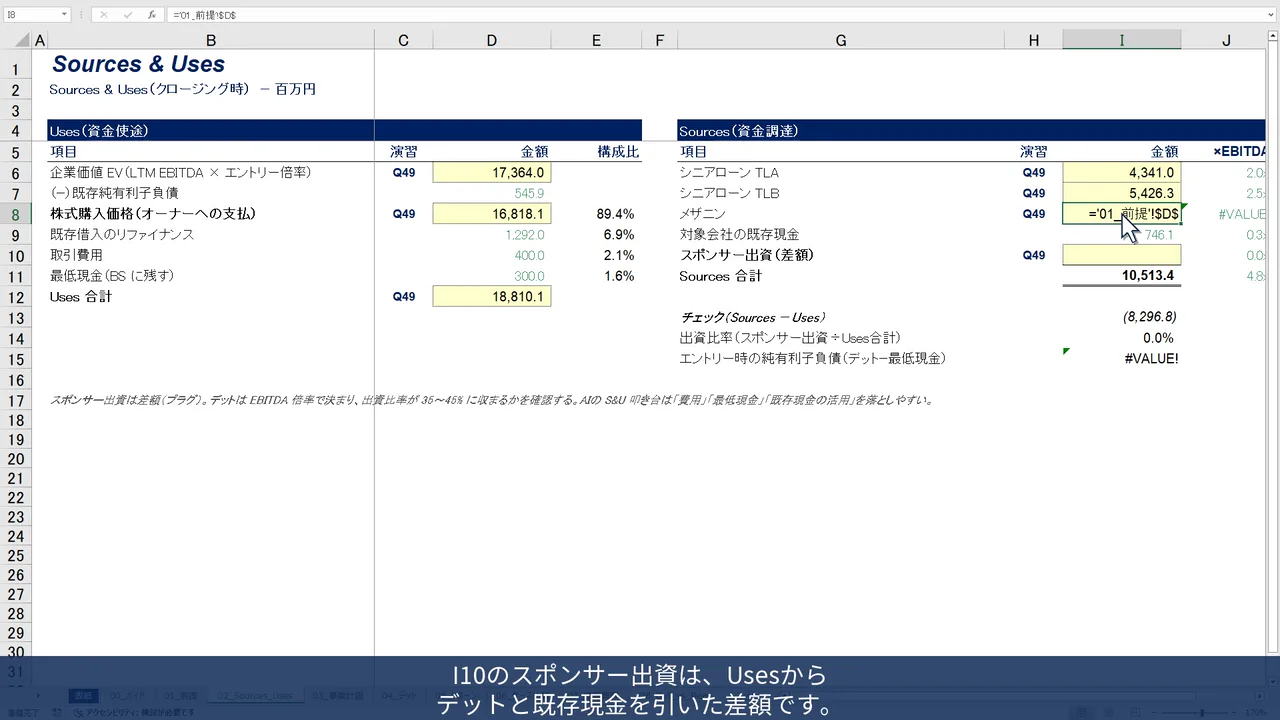
Task: Select column I header
Action: (x=1122, y=41)
